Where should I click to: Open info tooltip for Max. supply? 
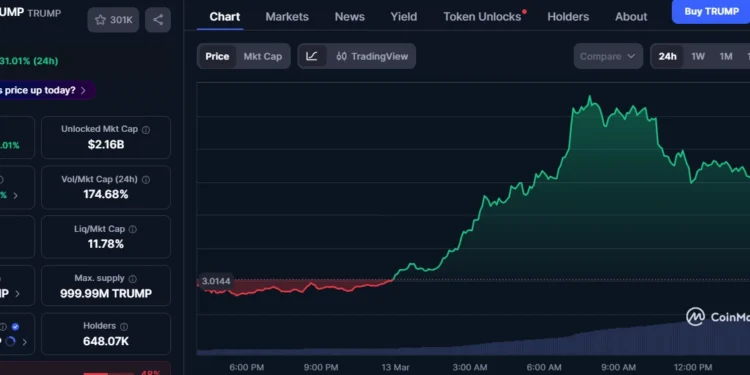pyautogui.click(x=132, y=279)
